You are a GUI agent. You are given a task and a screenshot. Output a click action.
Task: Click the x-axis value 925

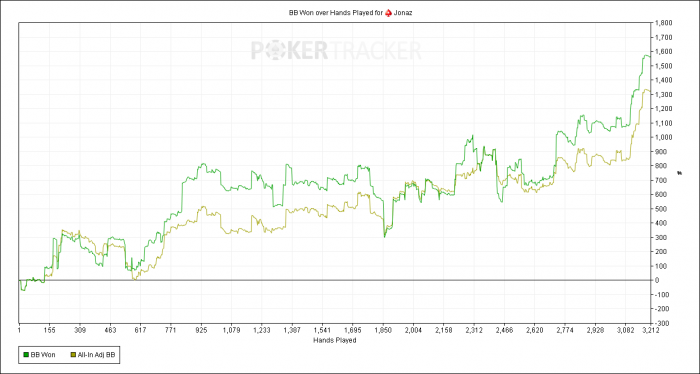coord(201,331)
